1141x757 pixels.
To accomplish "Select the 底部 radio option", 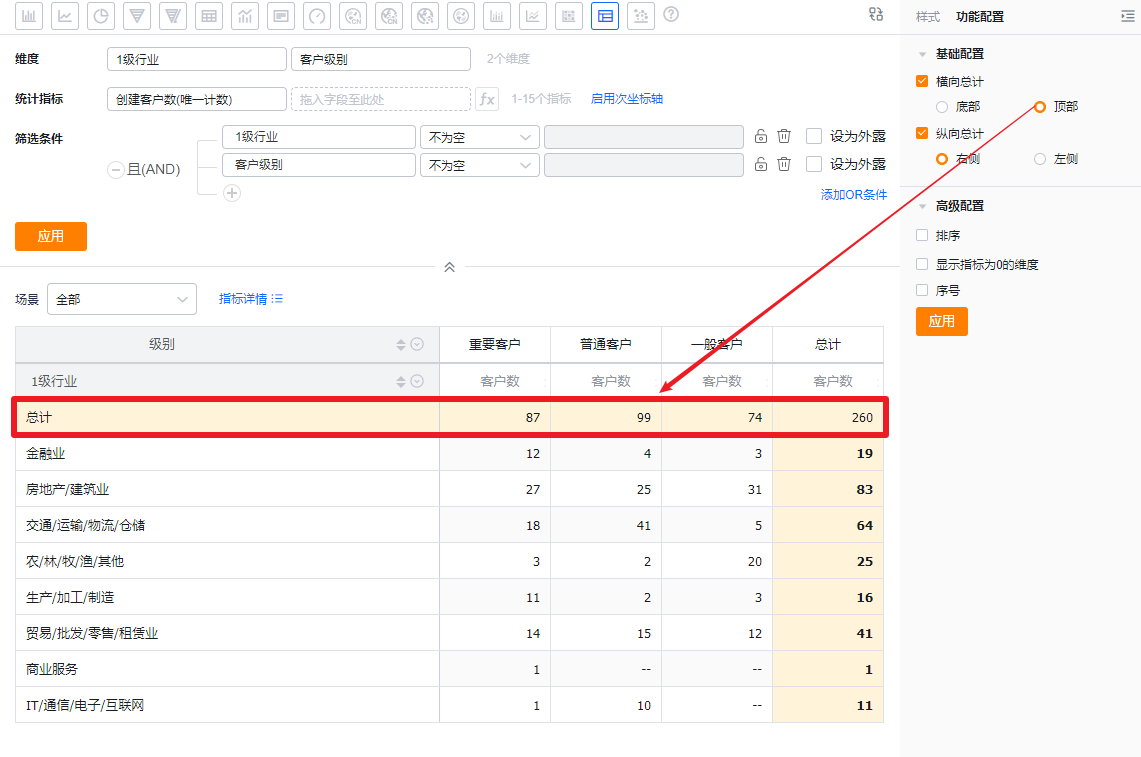I will click(x=942, y=106).
